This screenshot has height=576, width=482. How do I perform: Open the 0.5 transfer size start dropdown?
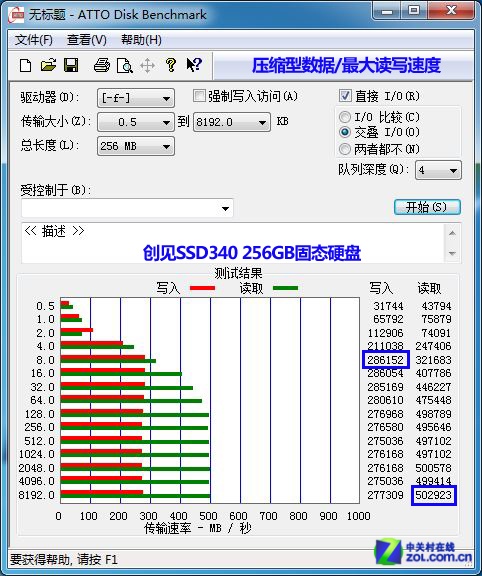136,122
